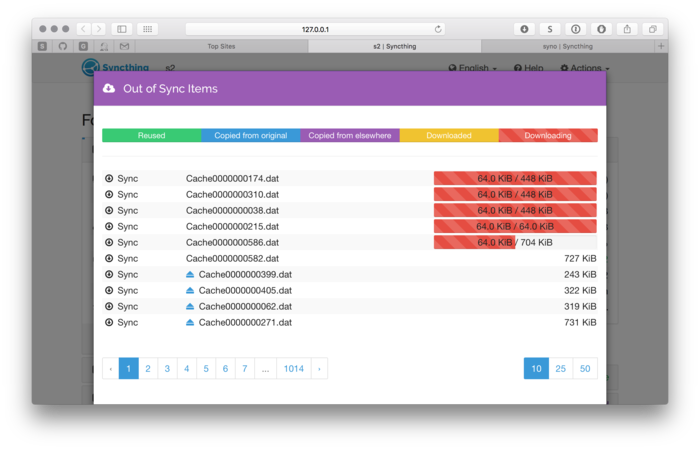Screen dimensions: 700x450
Task: Open the English language dropdown
Action: click(472, 68)
